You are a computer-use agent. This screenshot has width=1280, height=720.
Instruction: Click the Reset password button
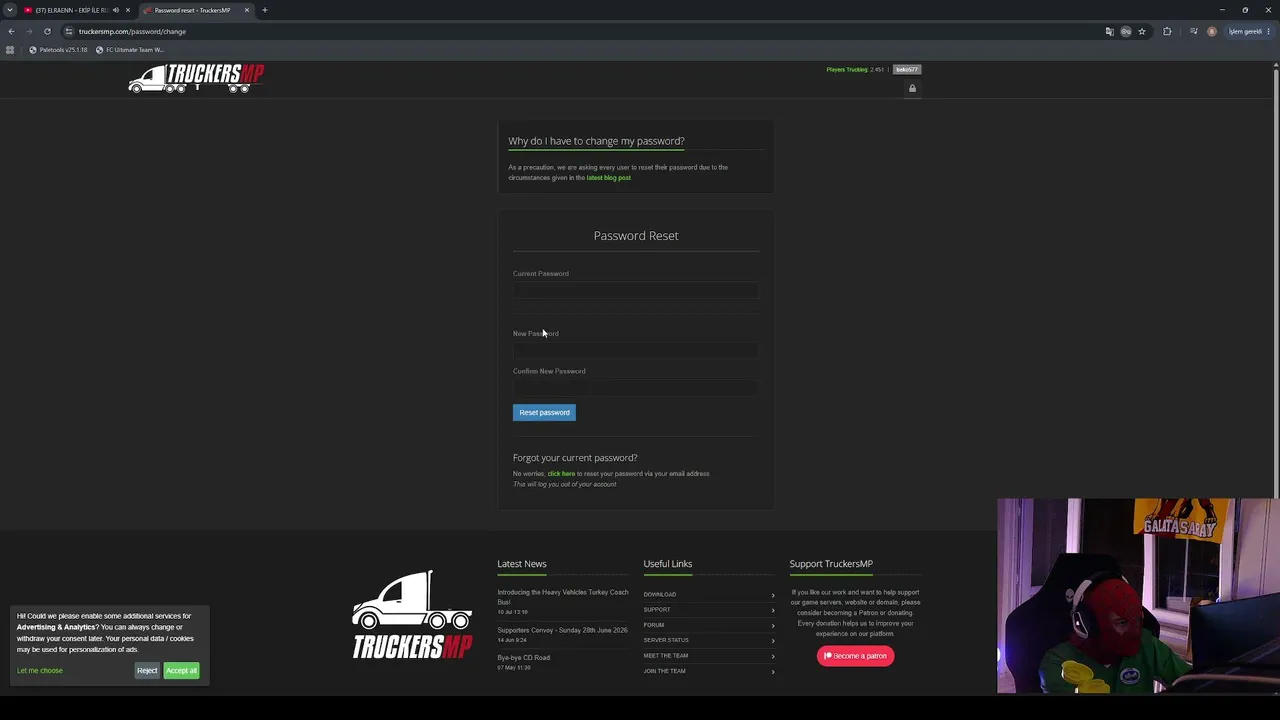[x=544, y=412]
